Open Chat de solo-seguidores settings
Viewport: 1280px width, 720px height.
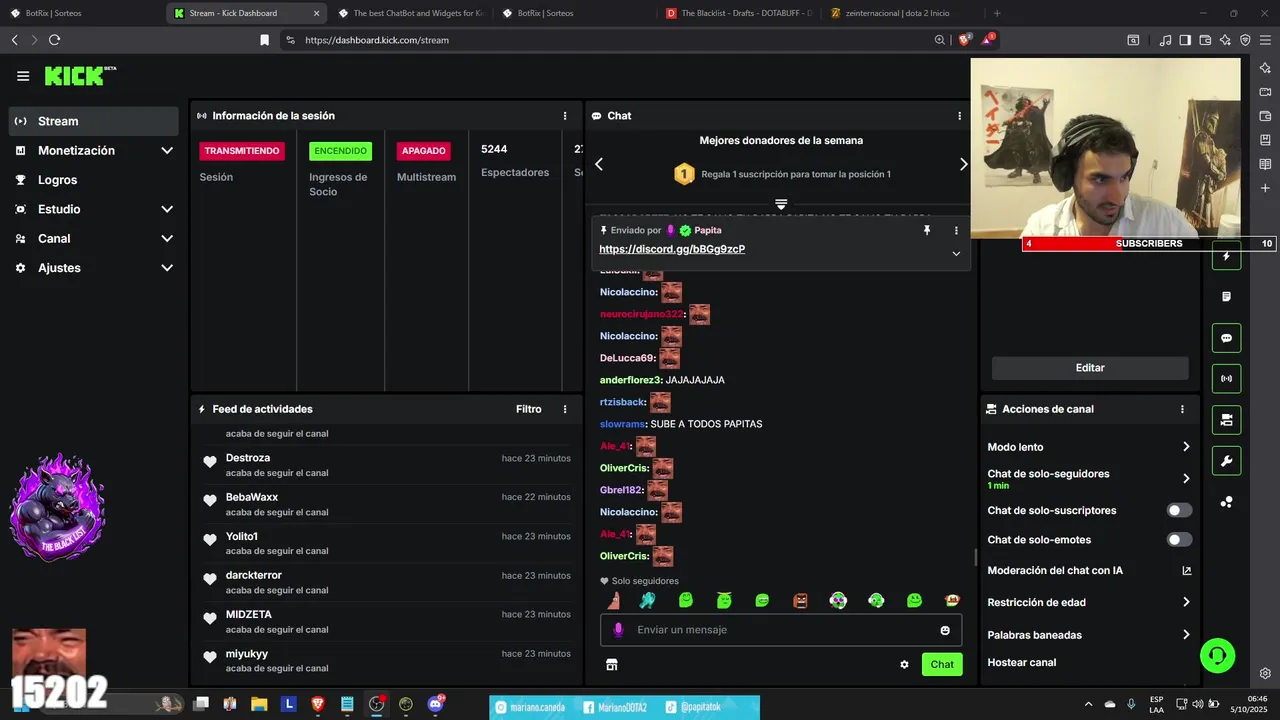tap(1089, 478)
